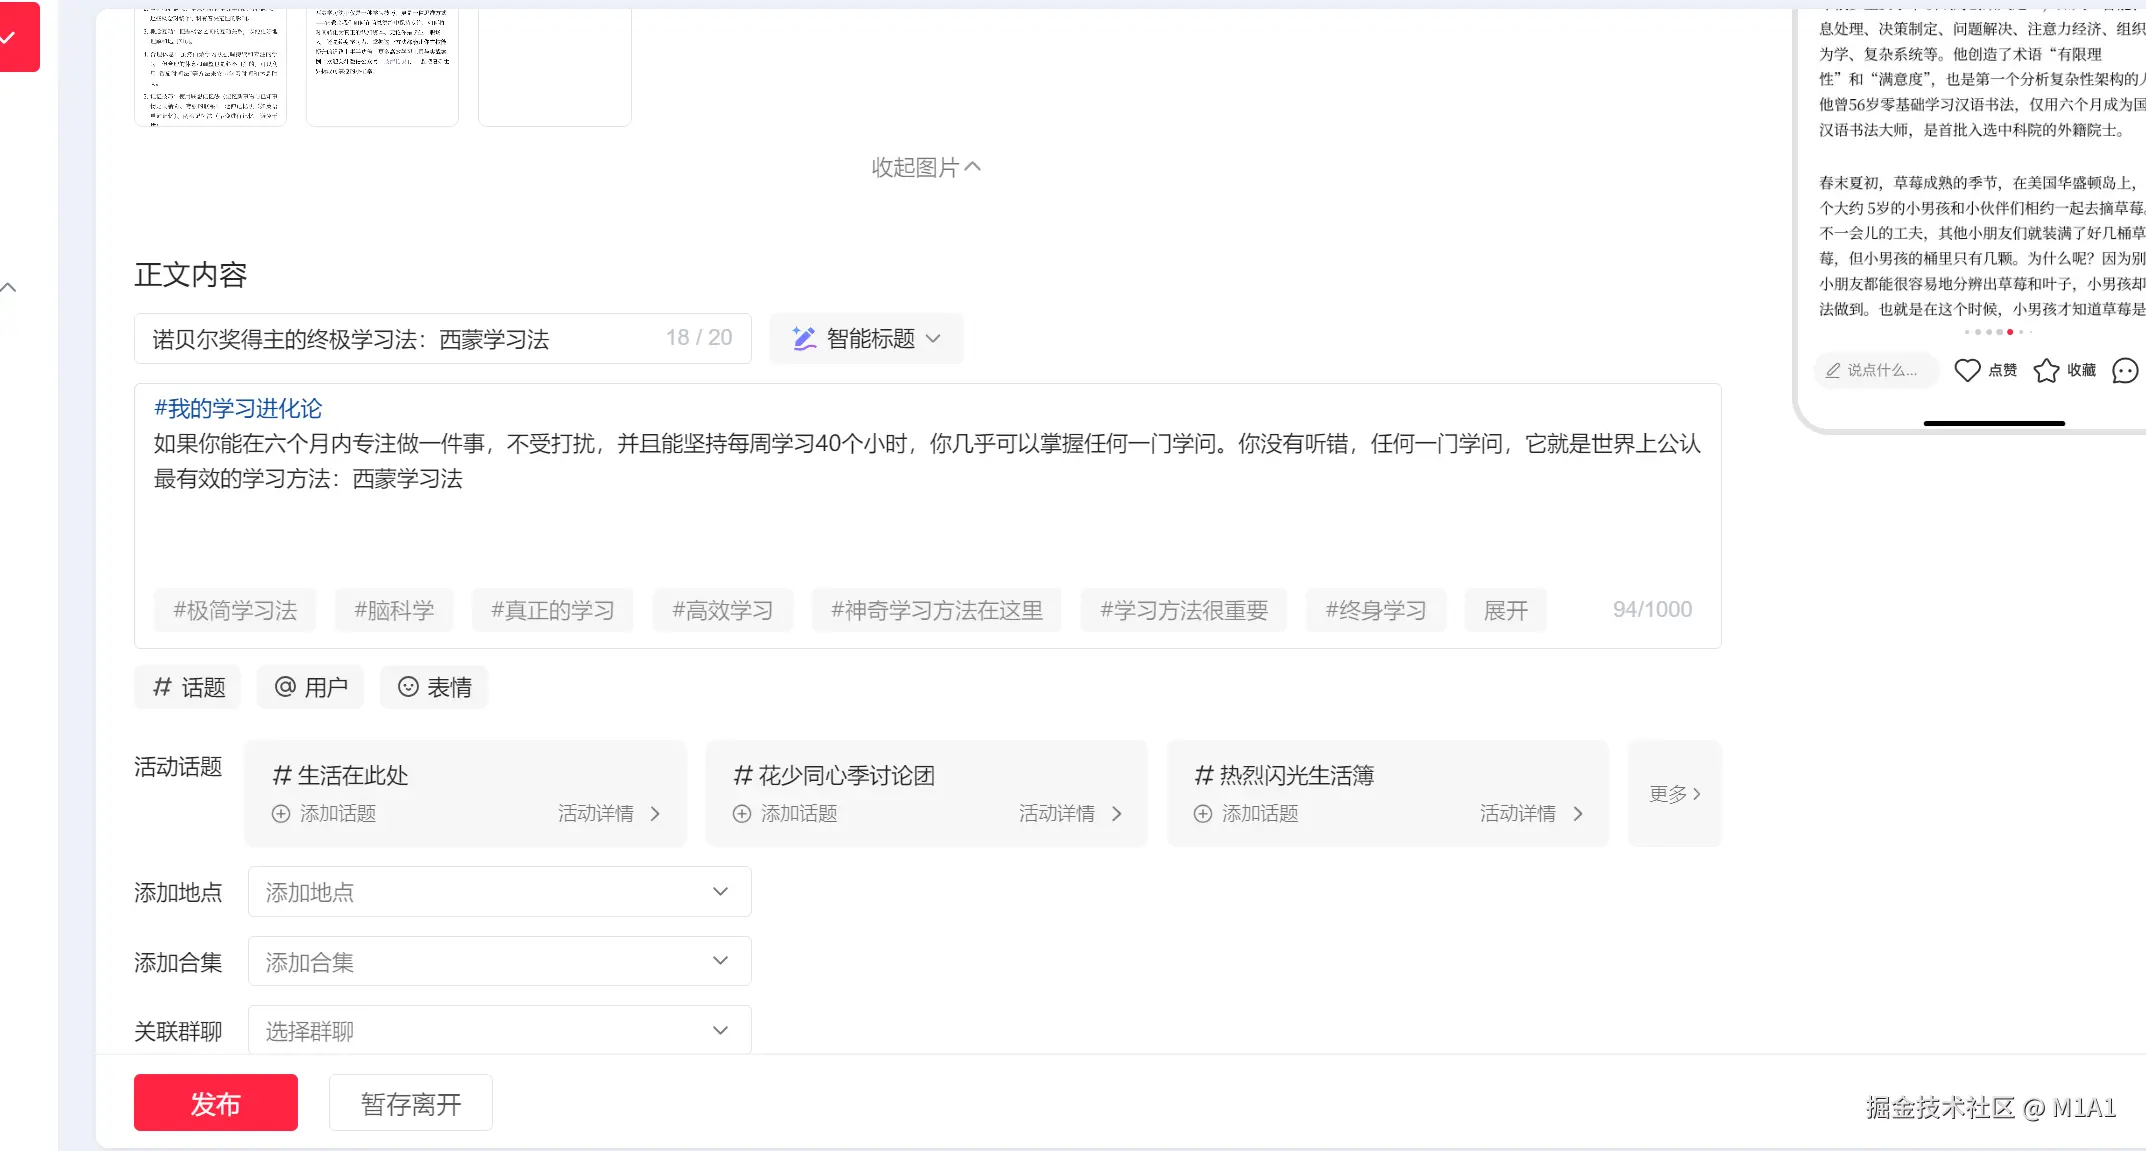Screen dimensions: 2146x1151
Task: Add a hashtag with the # 话题 button
Action: click(x=188, y=687)
